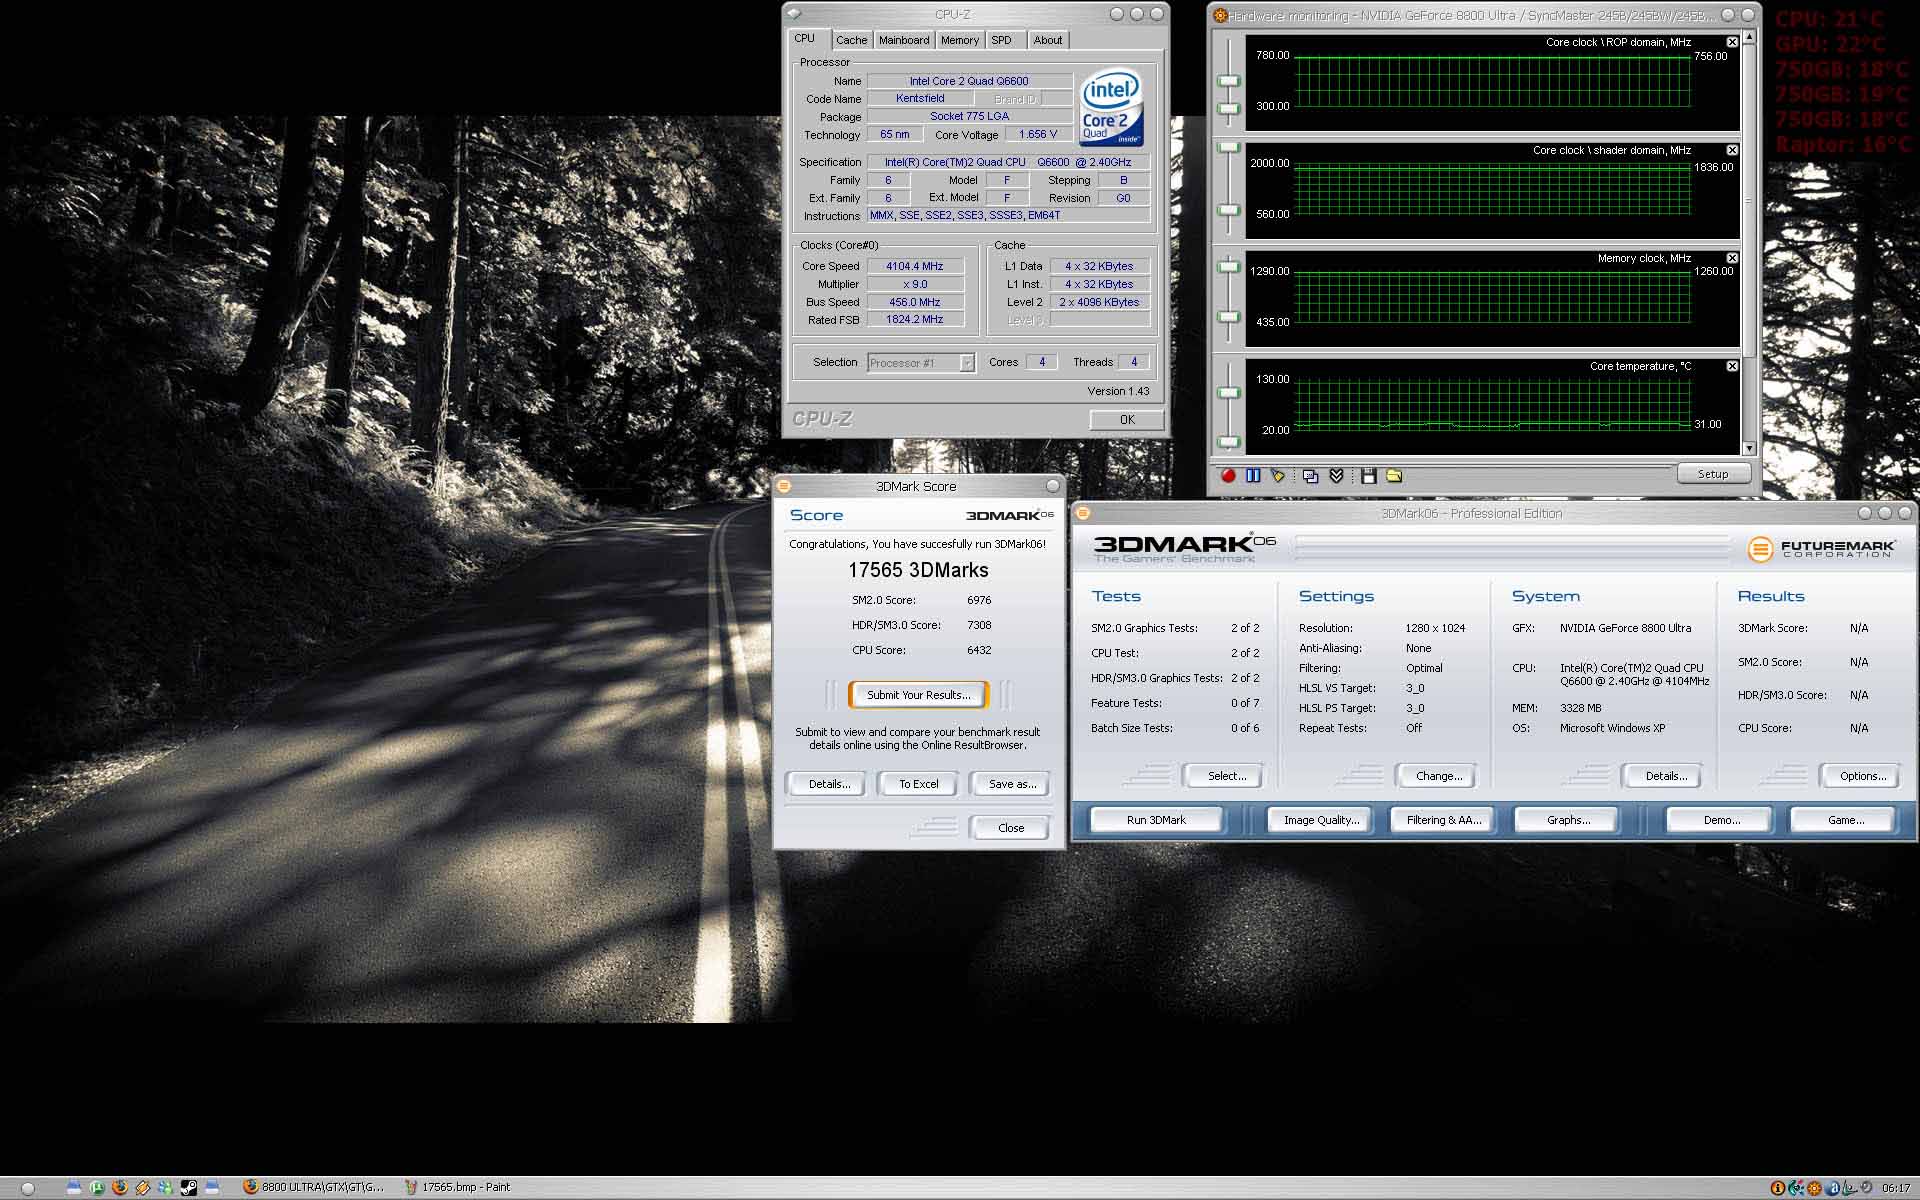The image size is (1920, 1200).
Task: Switch to the Mainboard tab in CPU-Z
Action: click(904, 40)
